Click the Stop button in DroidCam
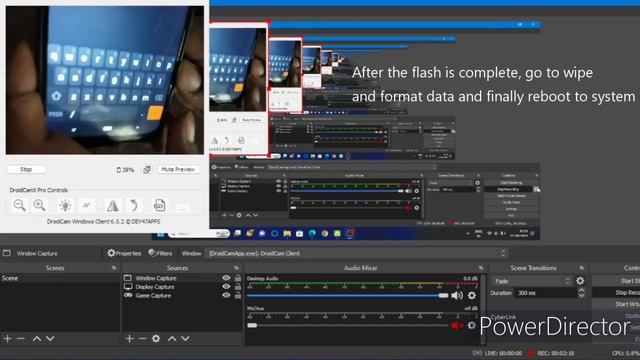This screenshot has height=360, width=640. click(x=26, y=169)
